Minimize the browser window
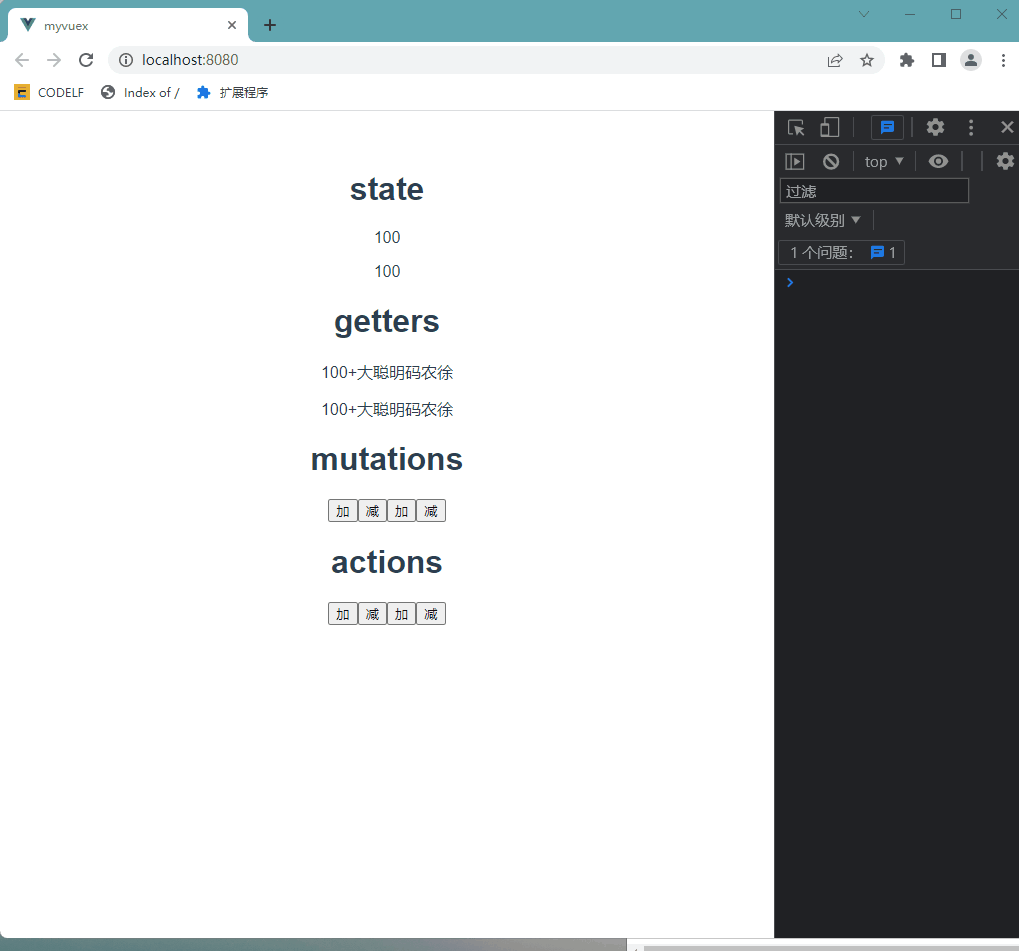This screenshot has width=1019, height=951. pos(910,14)
